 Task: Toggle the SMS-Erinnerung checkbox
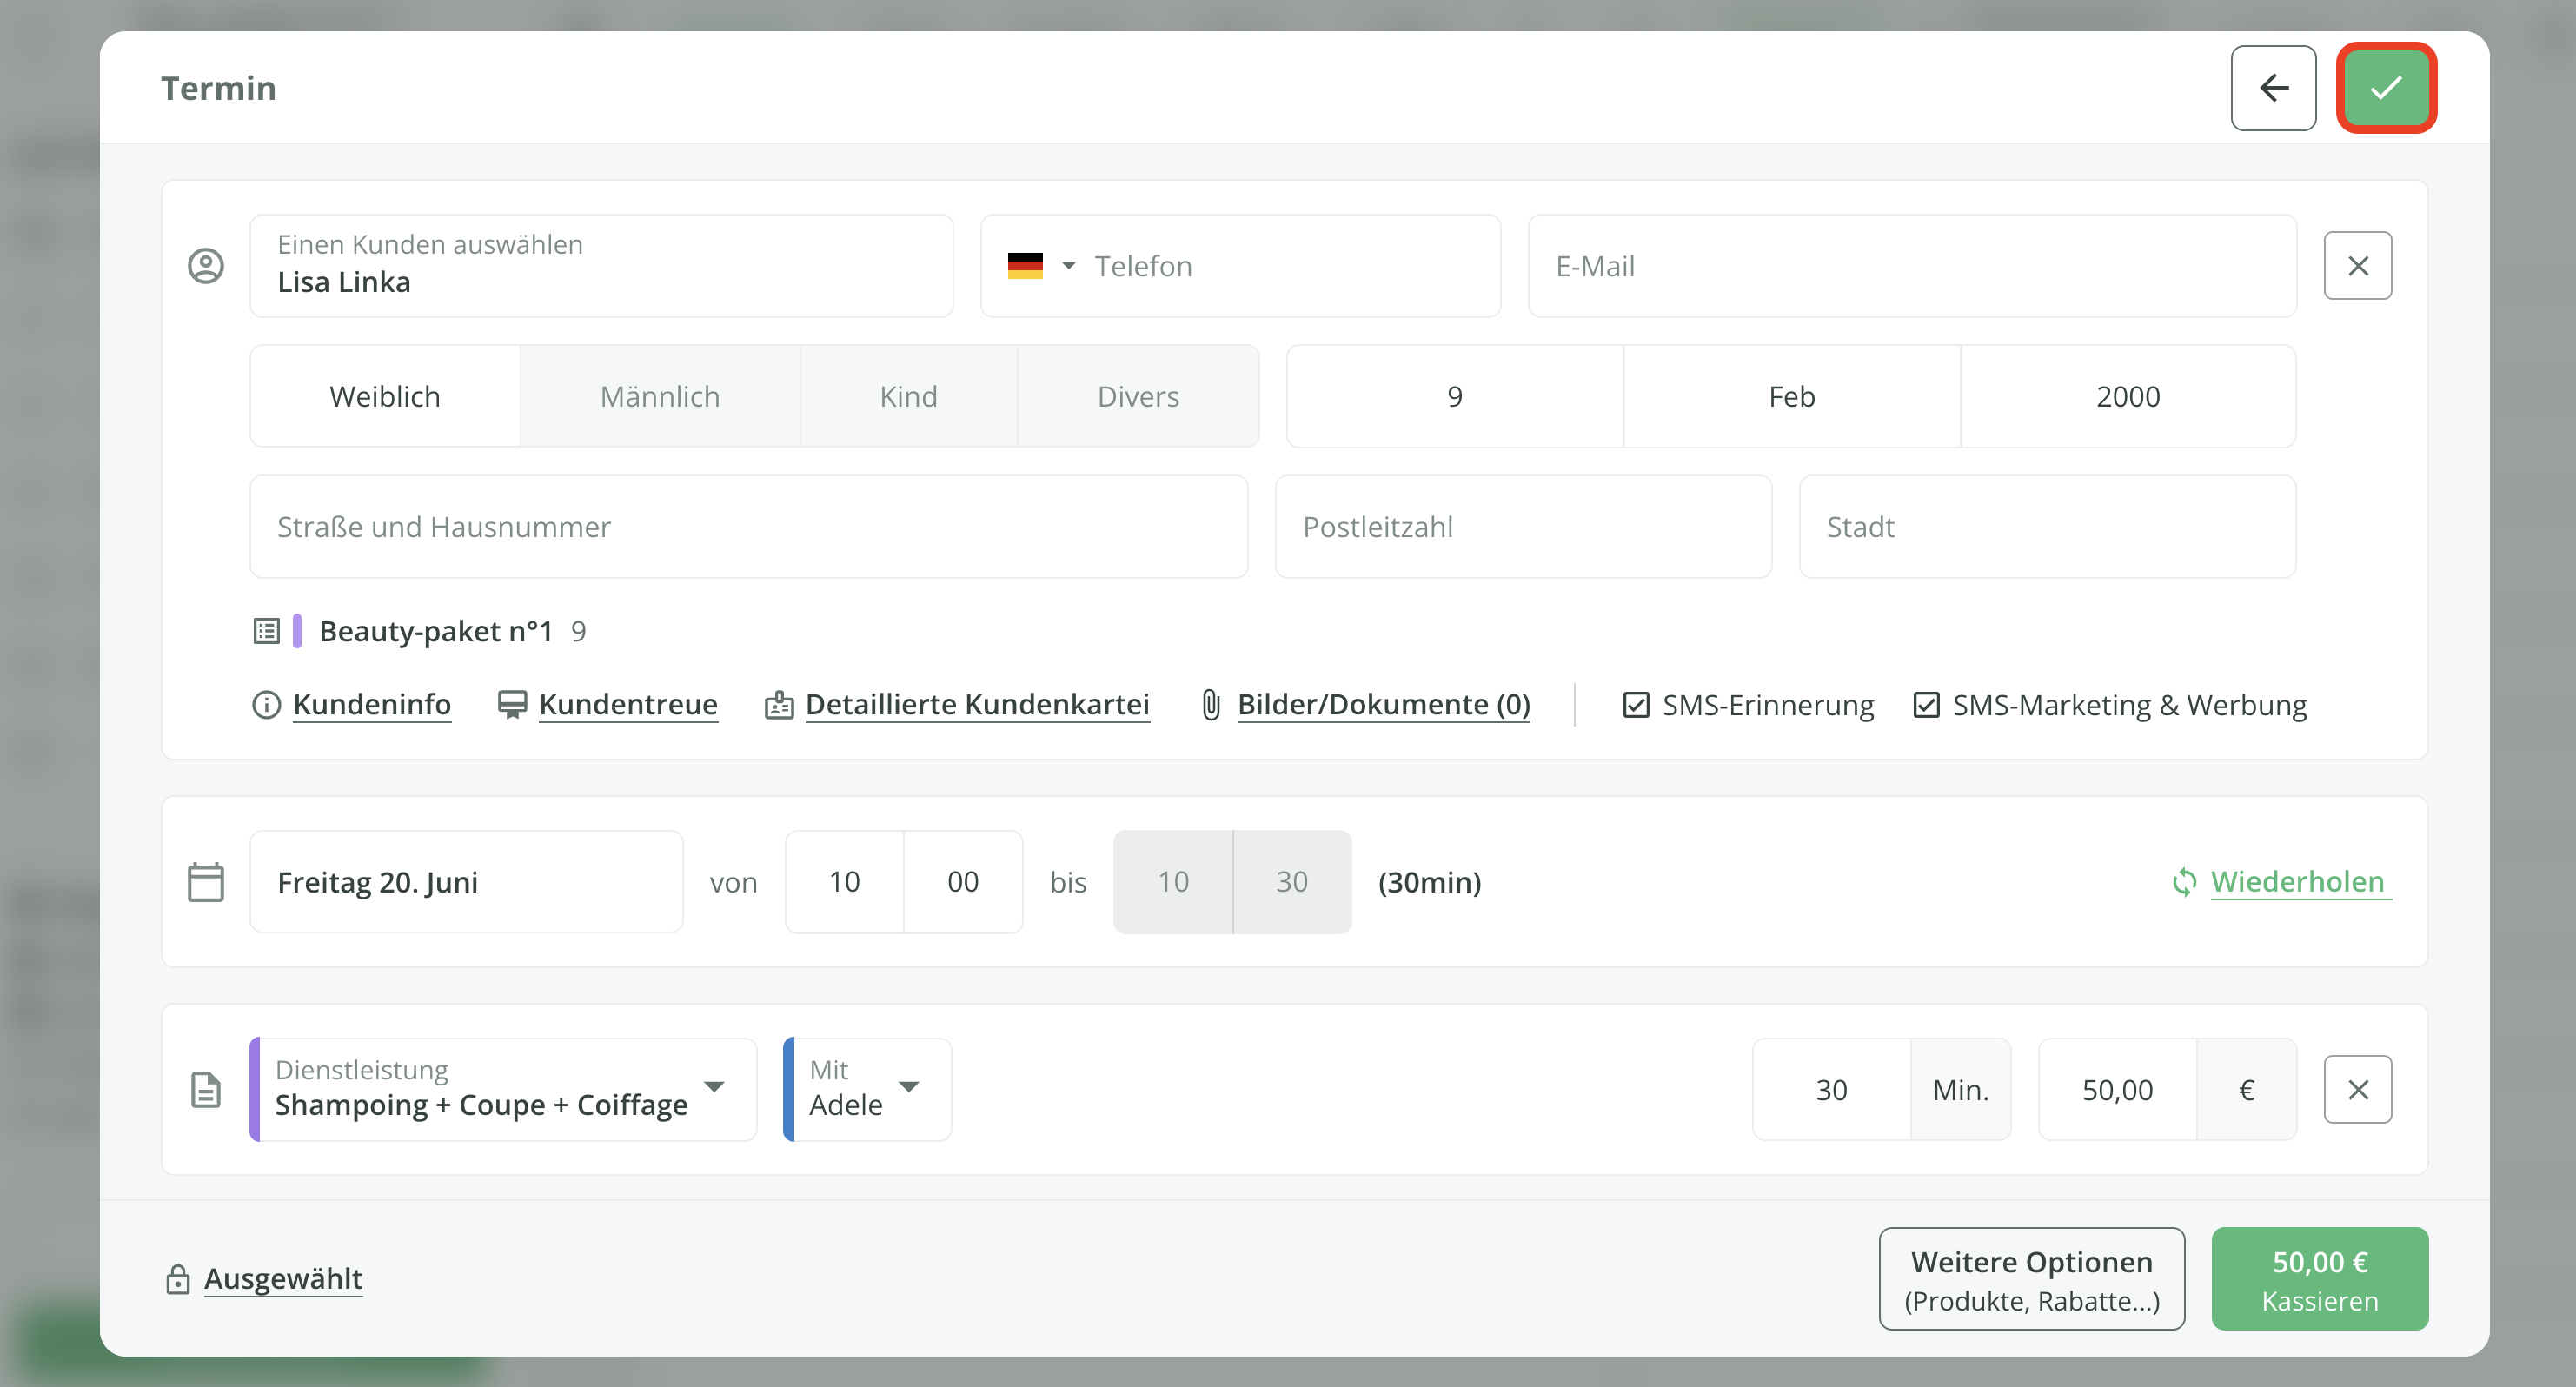tap(1636, 705)
